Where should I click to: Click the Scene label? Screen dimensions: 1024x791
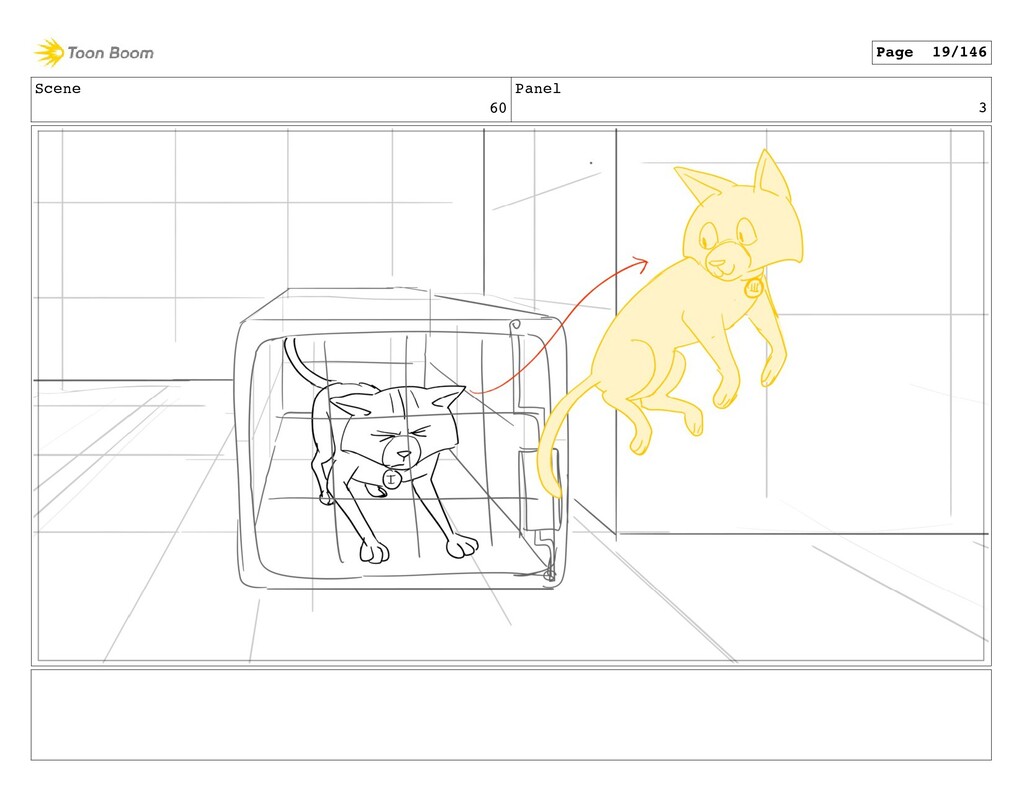[58, 89]
